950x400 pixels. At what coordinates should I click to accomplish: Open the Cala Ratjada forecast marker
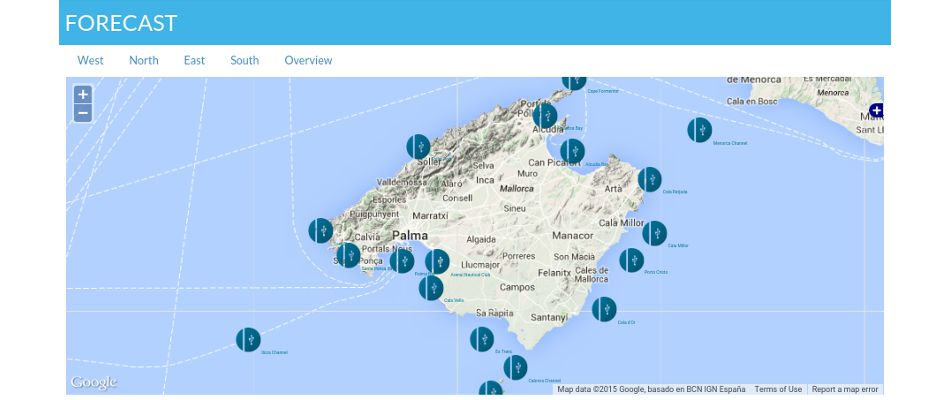[649, 179]
